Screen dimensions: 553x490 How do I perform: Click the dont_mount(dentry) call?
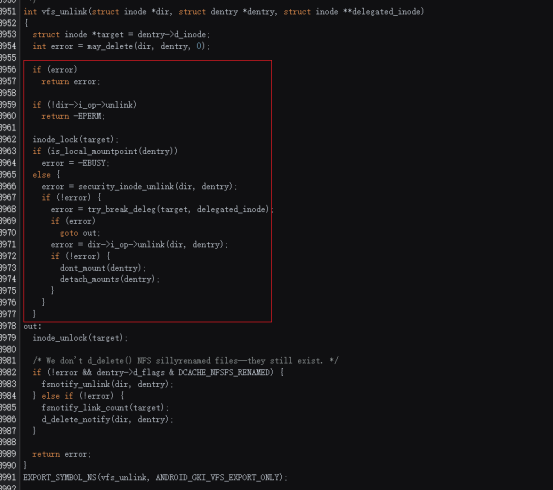(x=101, y=268)
